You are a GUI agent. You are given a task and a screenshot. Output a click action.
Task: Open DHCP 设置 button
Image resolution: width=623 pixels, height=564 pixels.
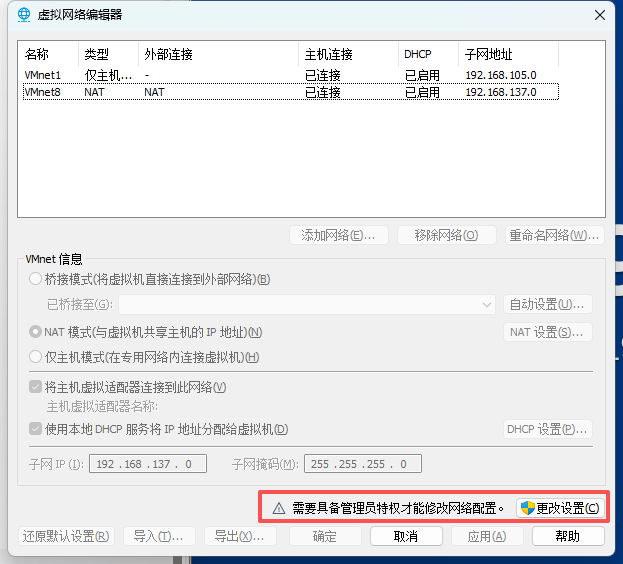coord(548,429)
